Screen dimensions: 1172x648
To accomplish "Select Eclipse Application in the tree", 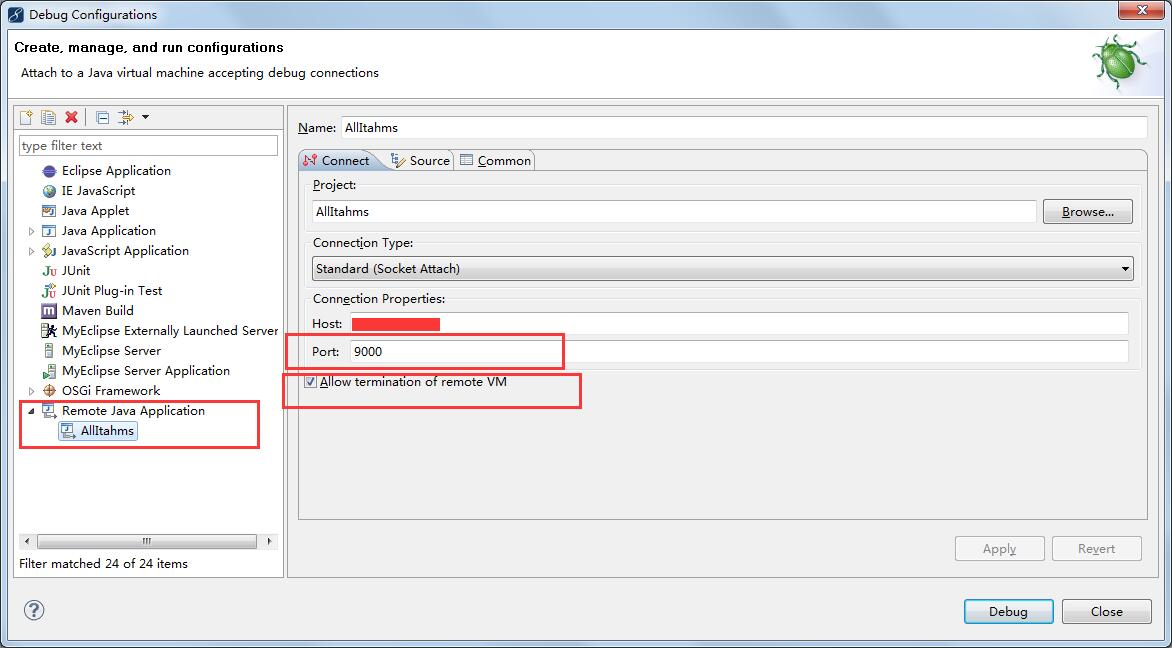I will point(116,170).
